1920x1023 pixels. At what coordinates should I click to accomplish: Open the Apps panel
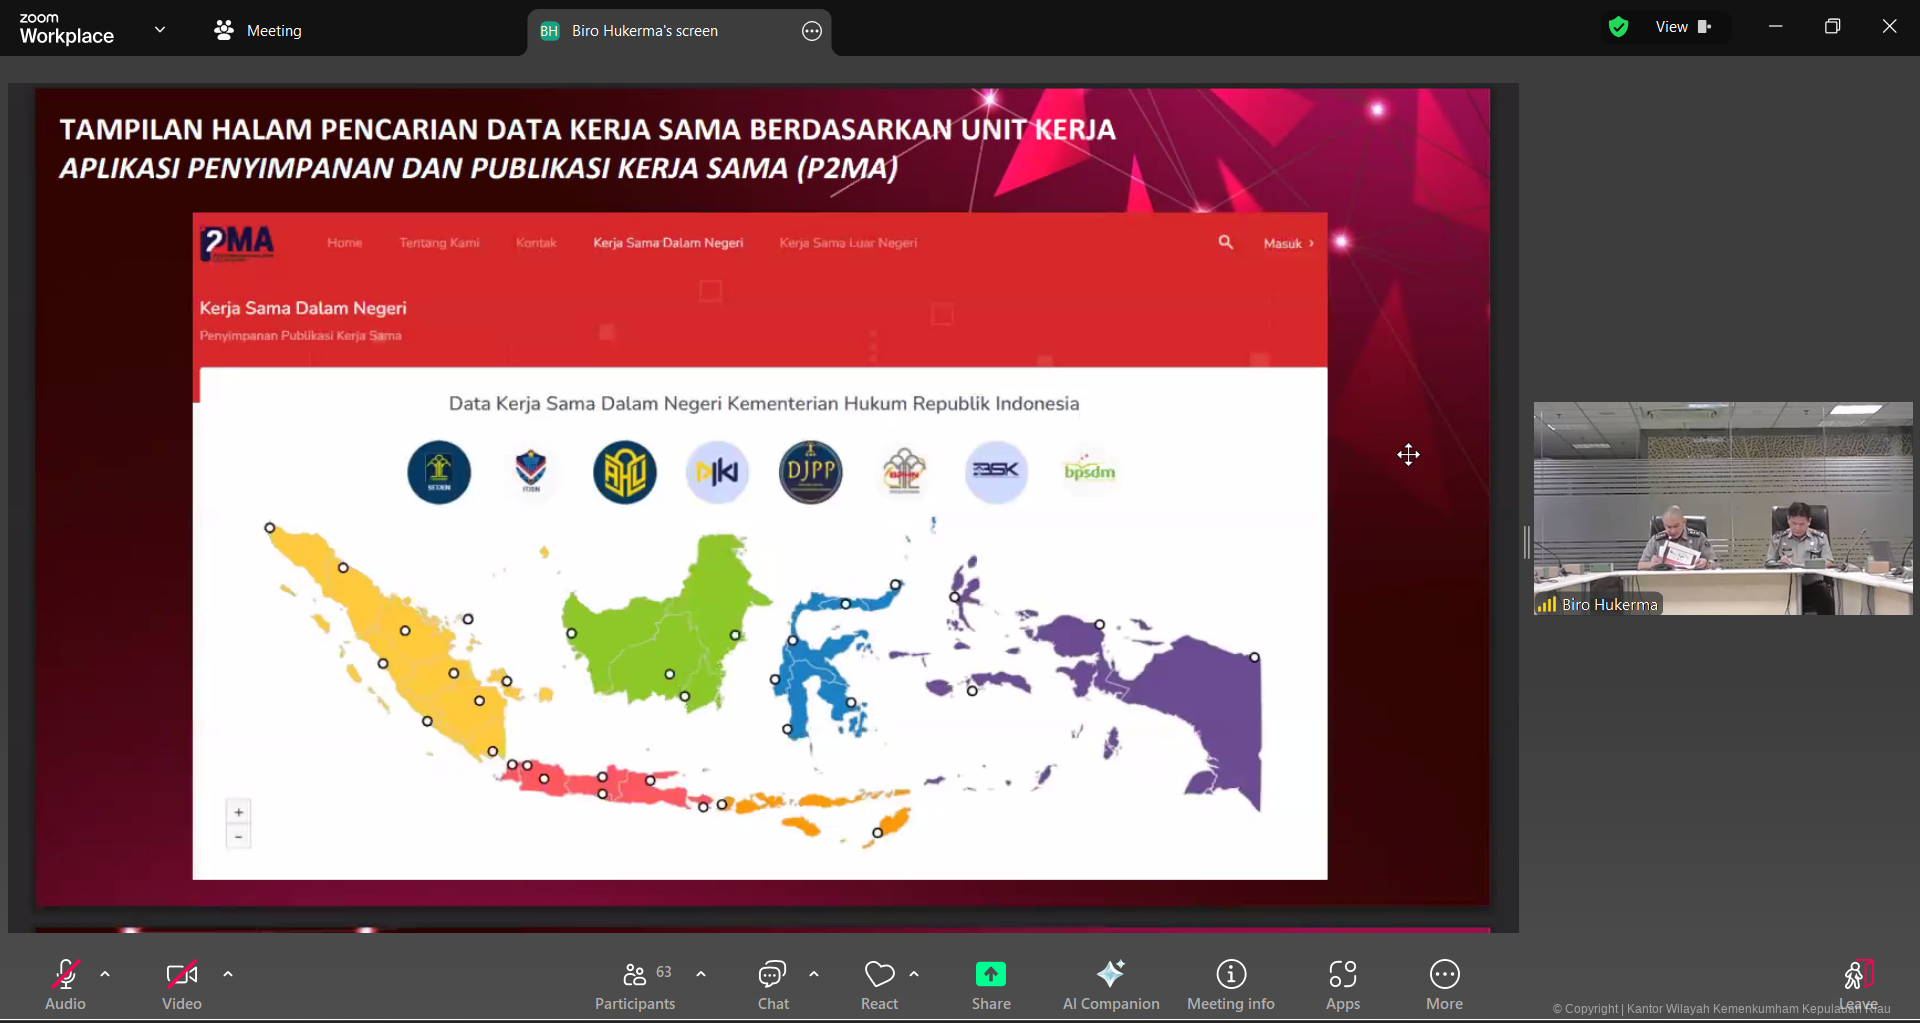pos(1342,985)
